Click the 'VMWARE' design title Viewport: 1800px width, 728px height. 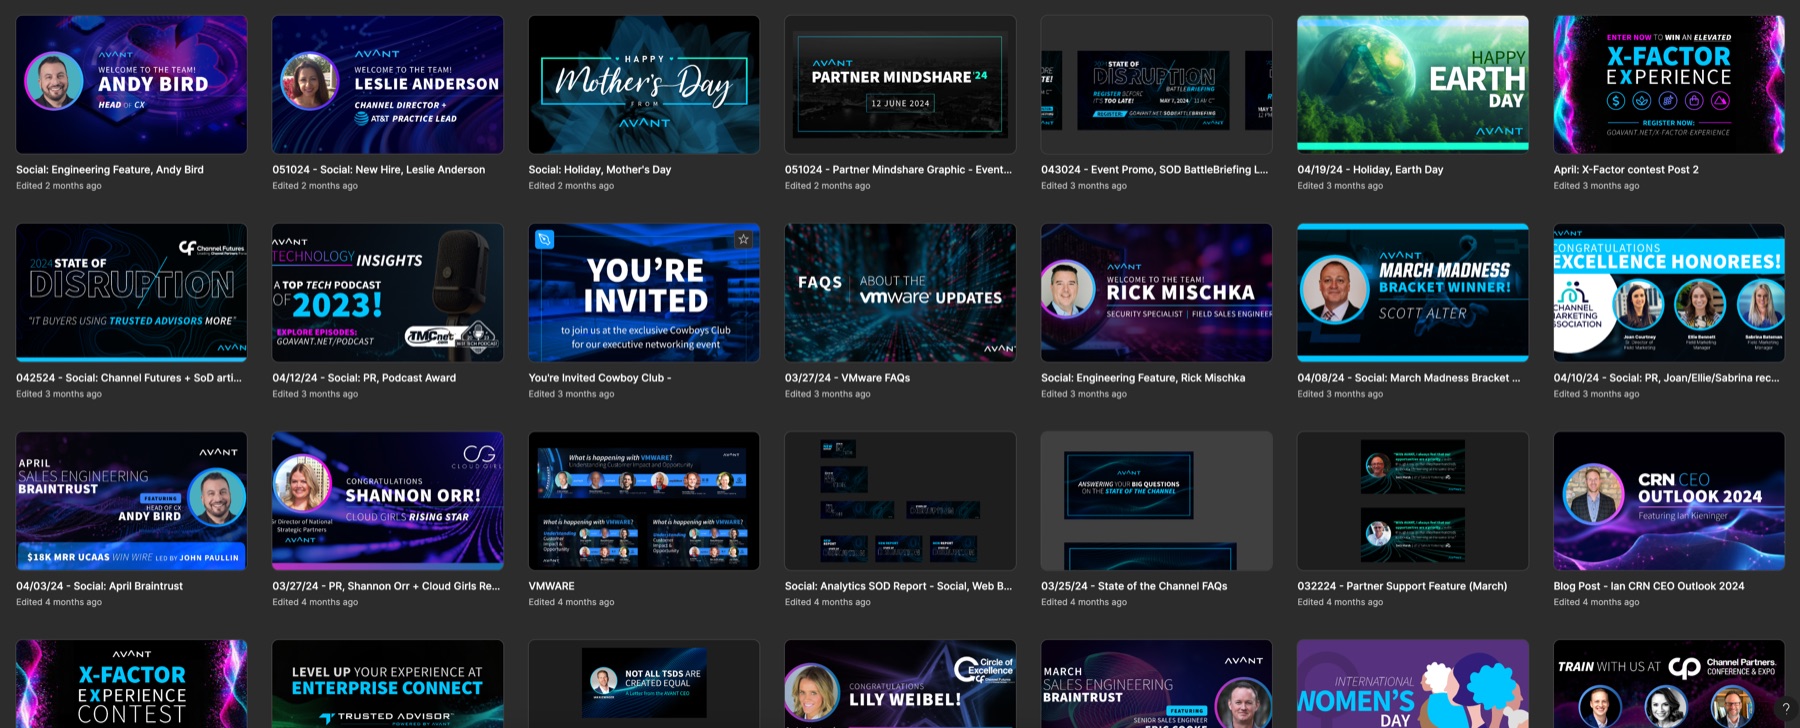pos(551,586)
